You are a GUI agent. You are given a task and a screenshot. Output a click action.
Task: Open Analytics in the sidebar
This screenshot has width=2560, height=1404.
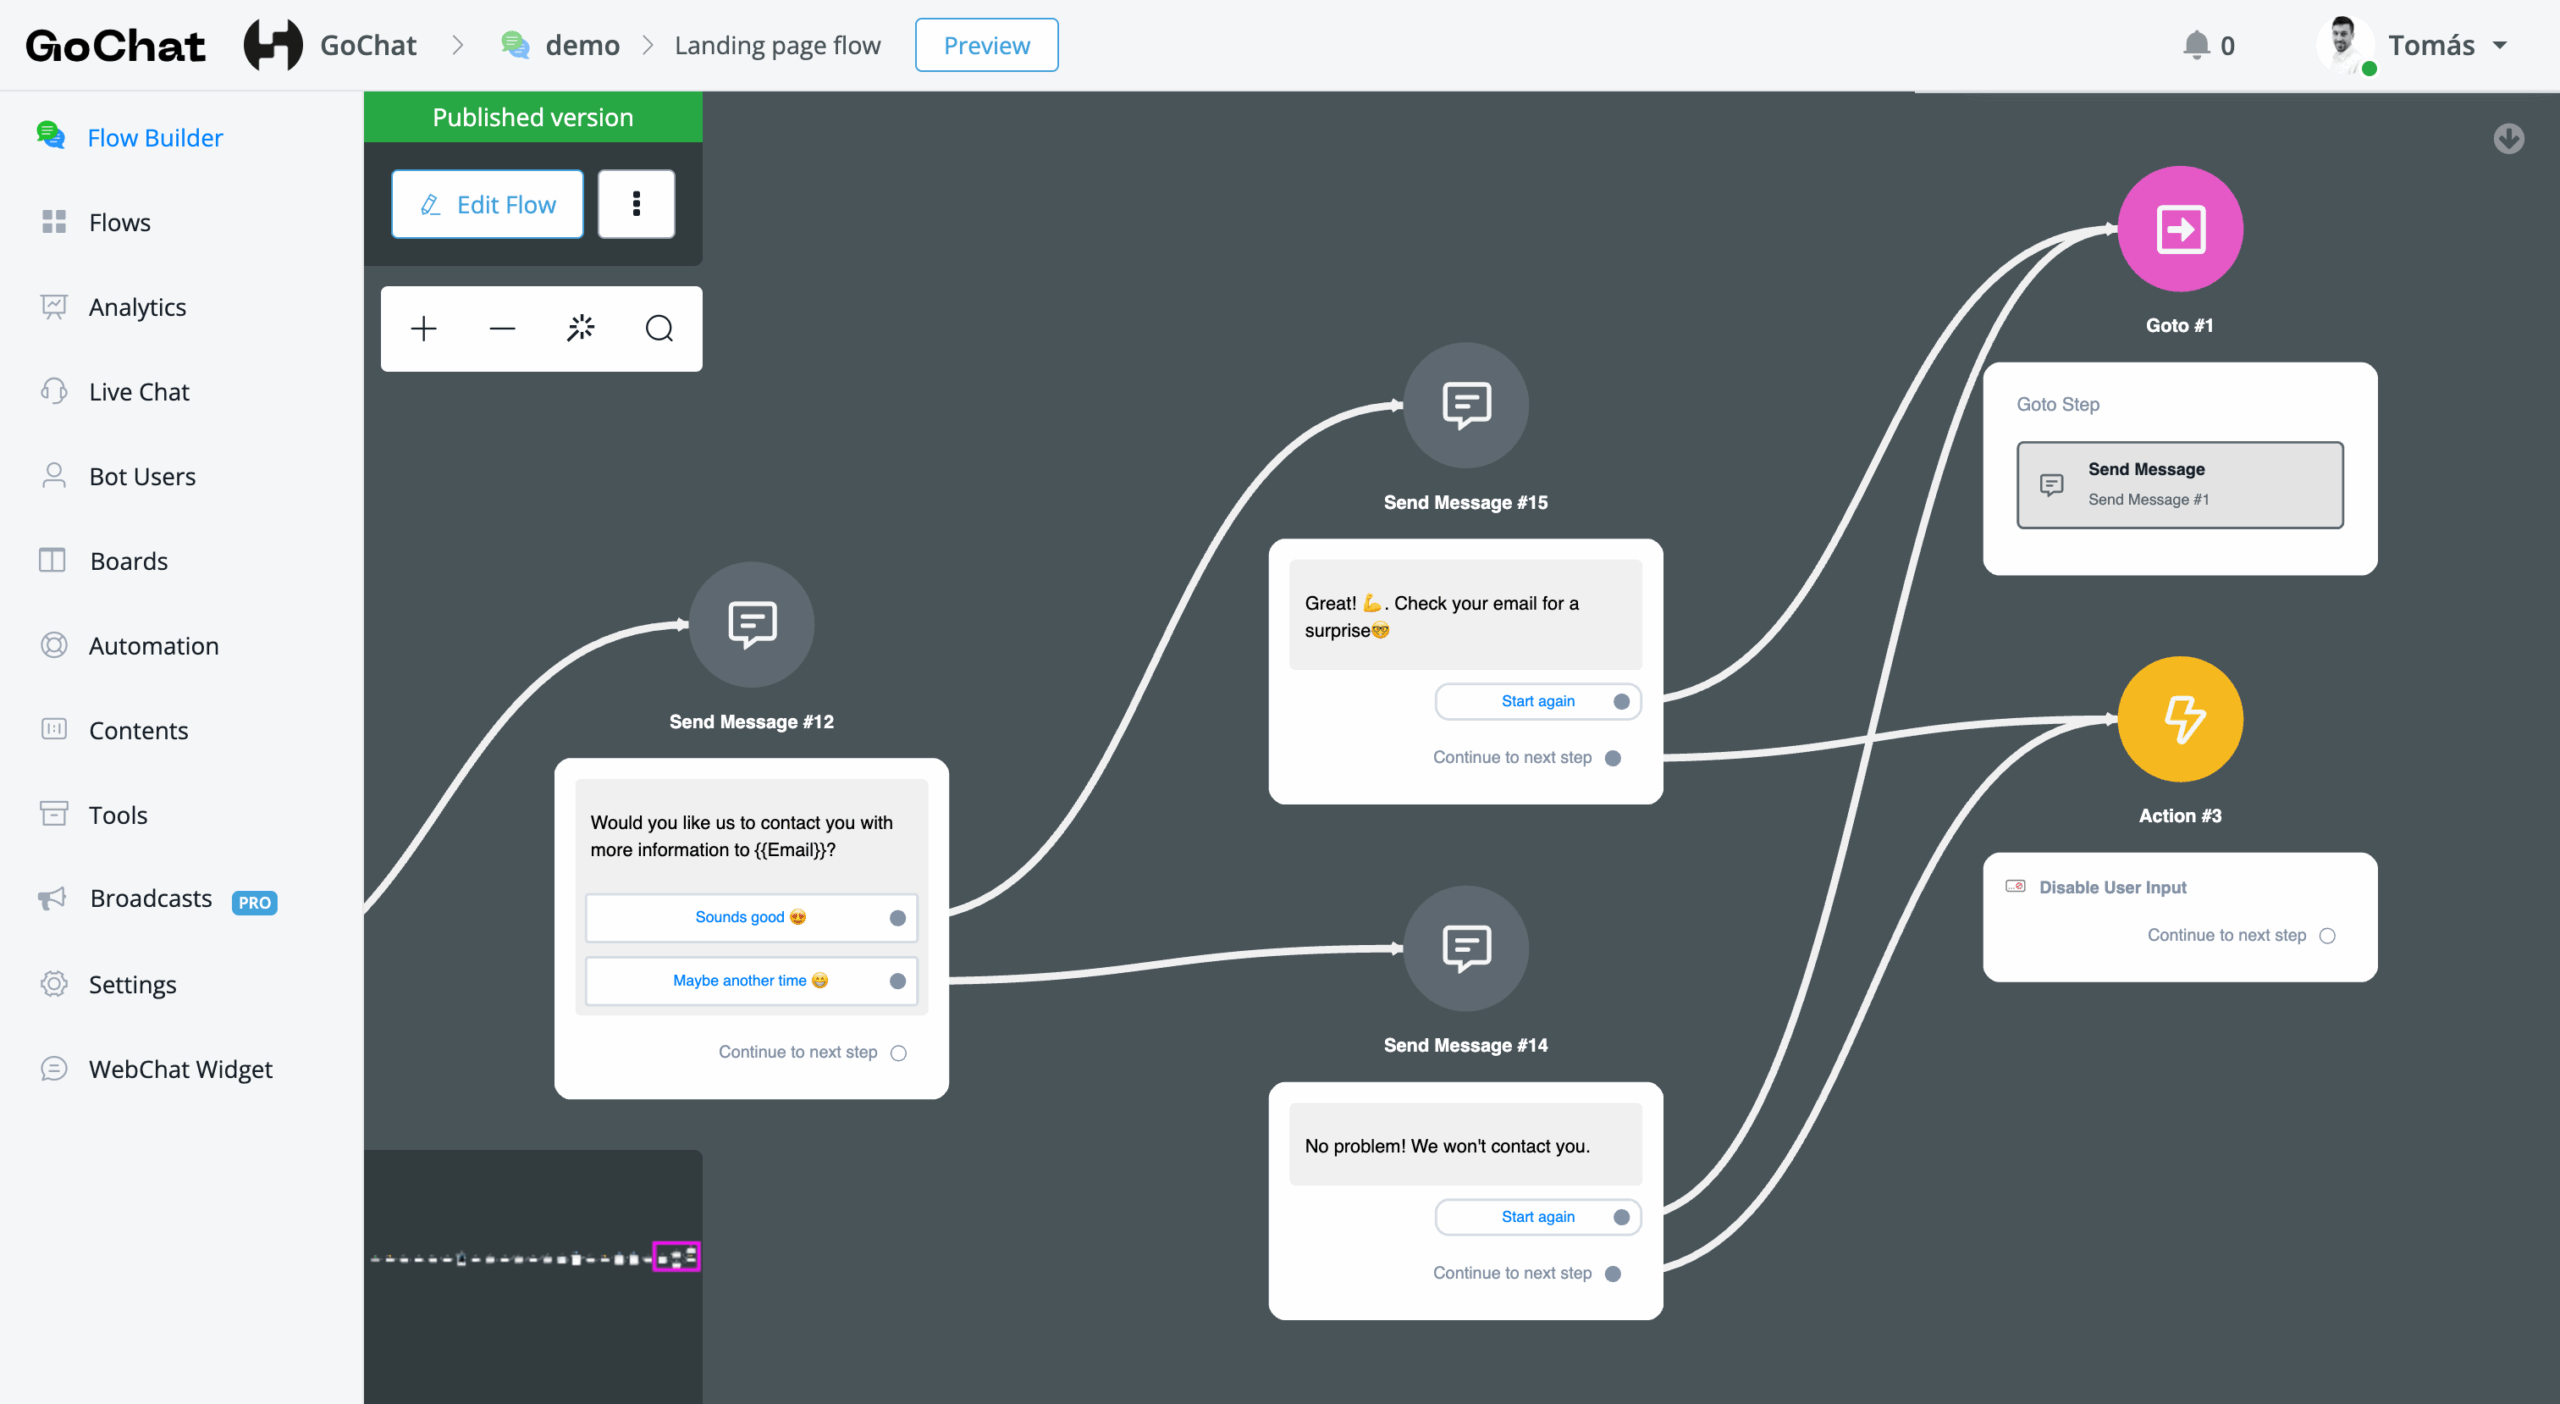137,307
